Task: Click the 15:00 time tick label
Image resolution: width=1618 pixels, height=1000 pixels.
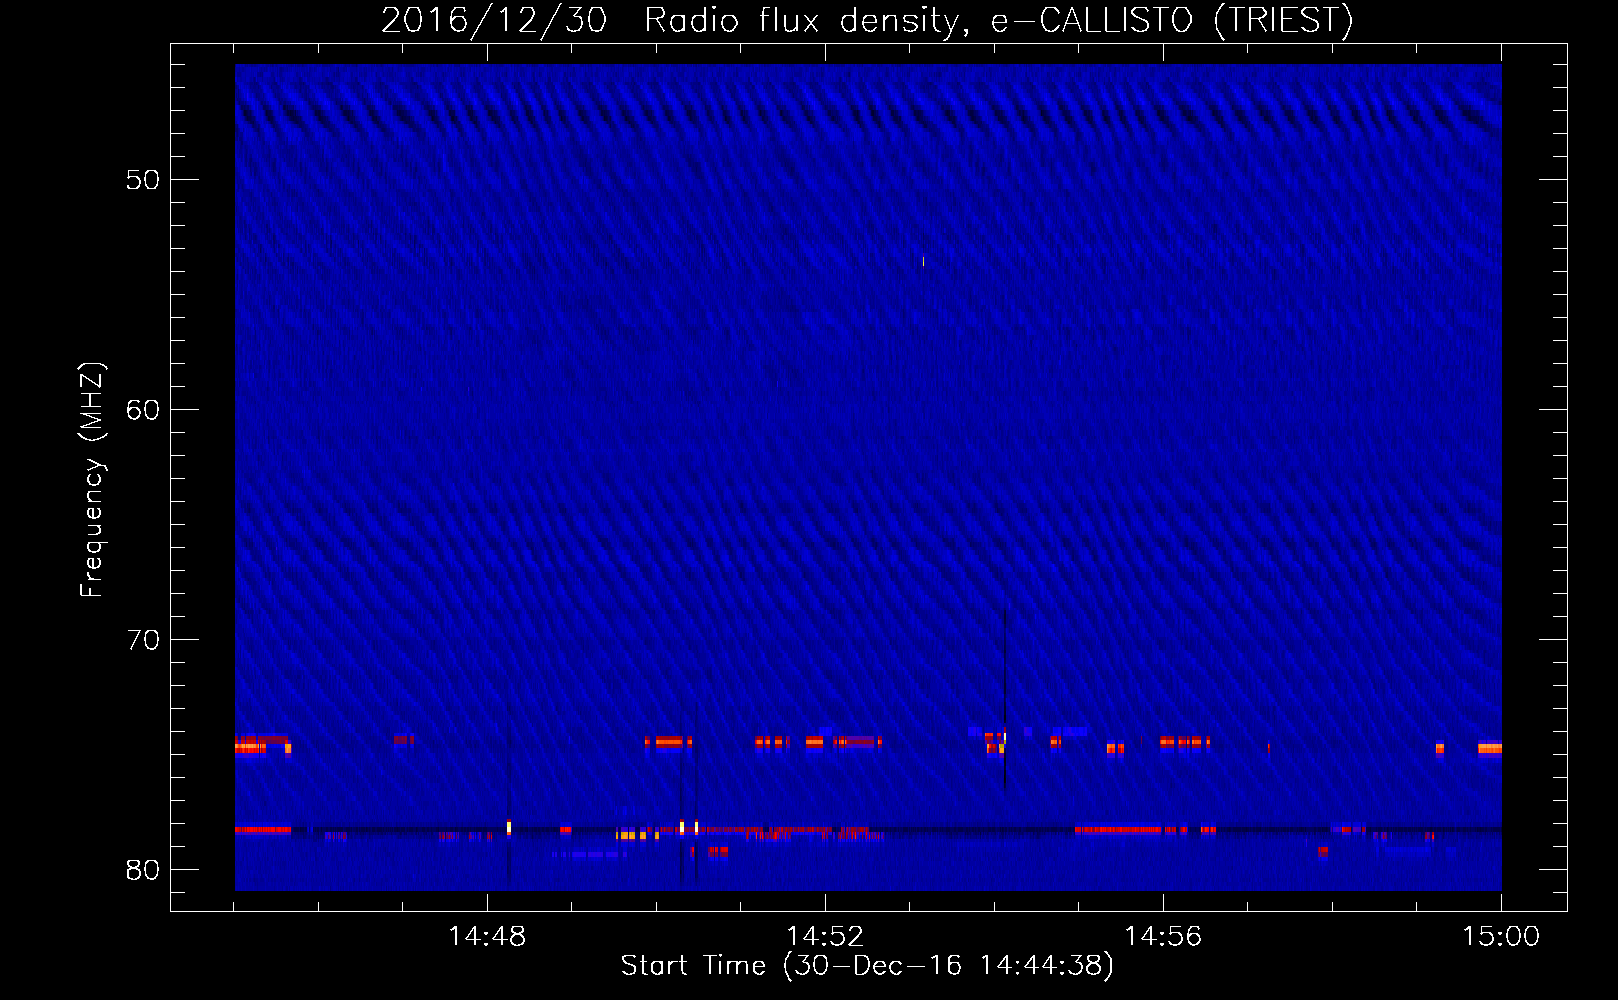Action: point(1501,937)
